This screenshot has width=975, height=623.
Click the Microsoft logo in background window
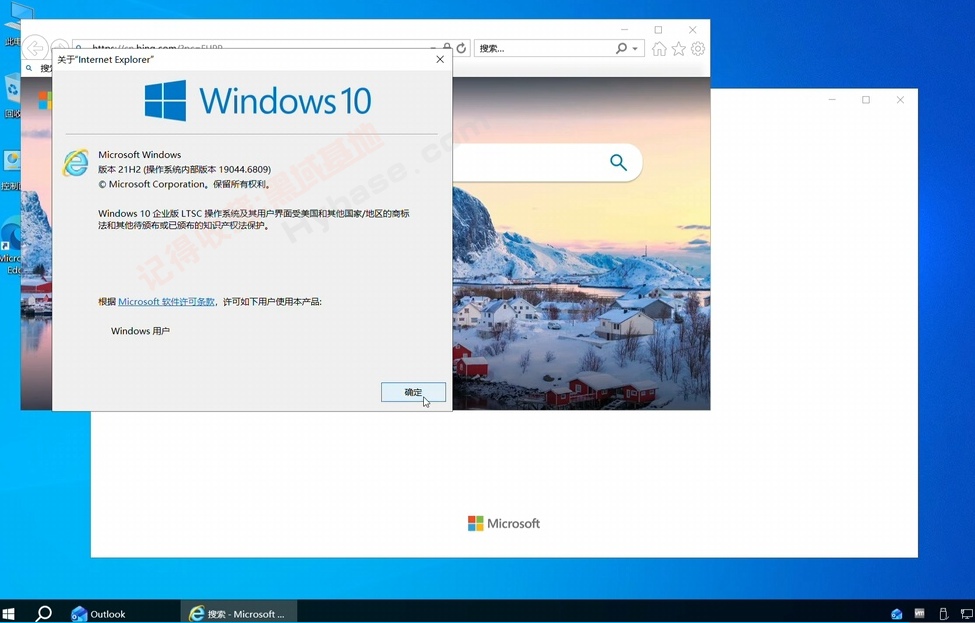tap(504, 524)
